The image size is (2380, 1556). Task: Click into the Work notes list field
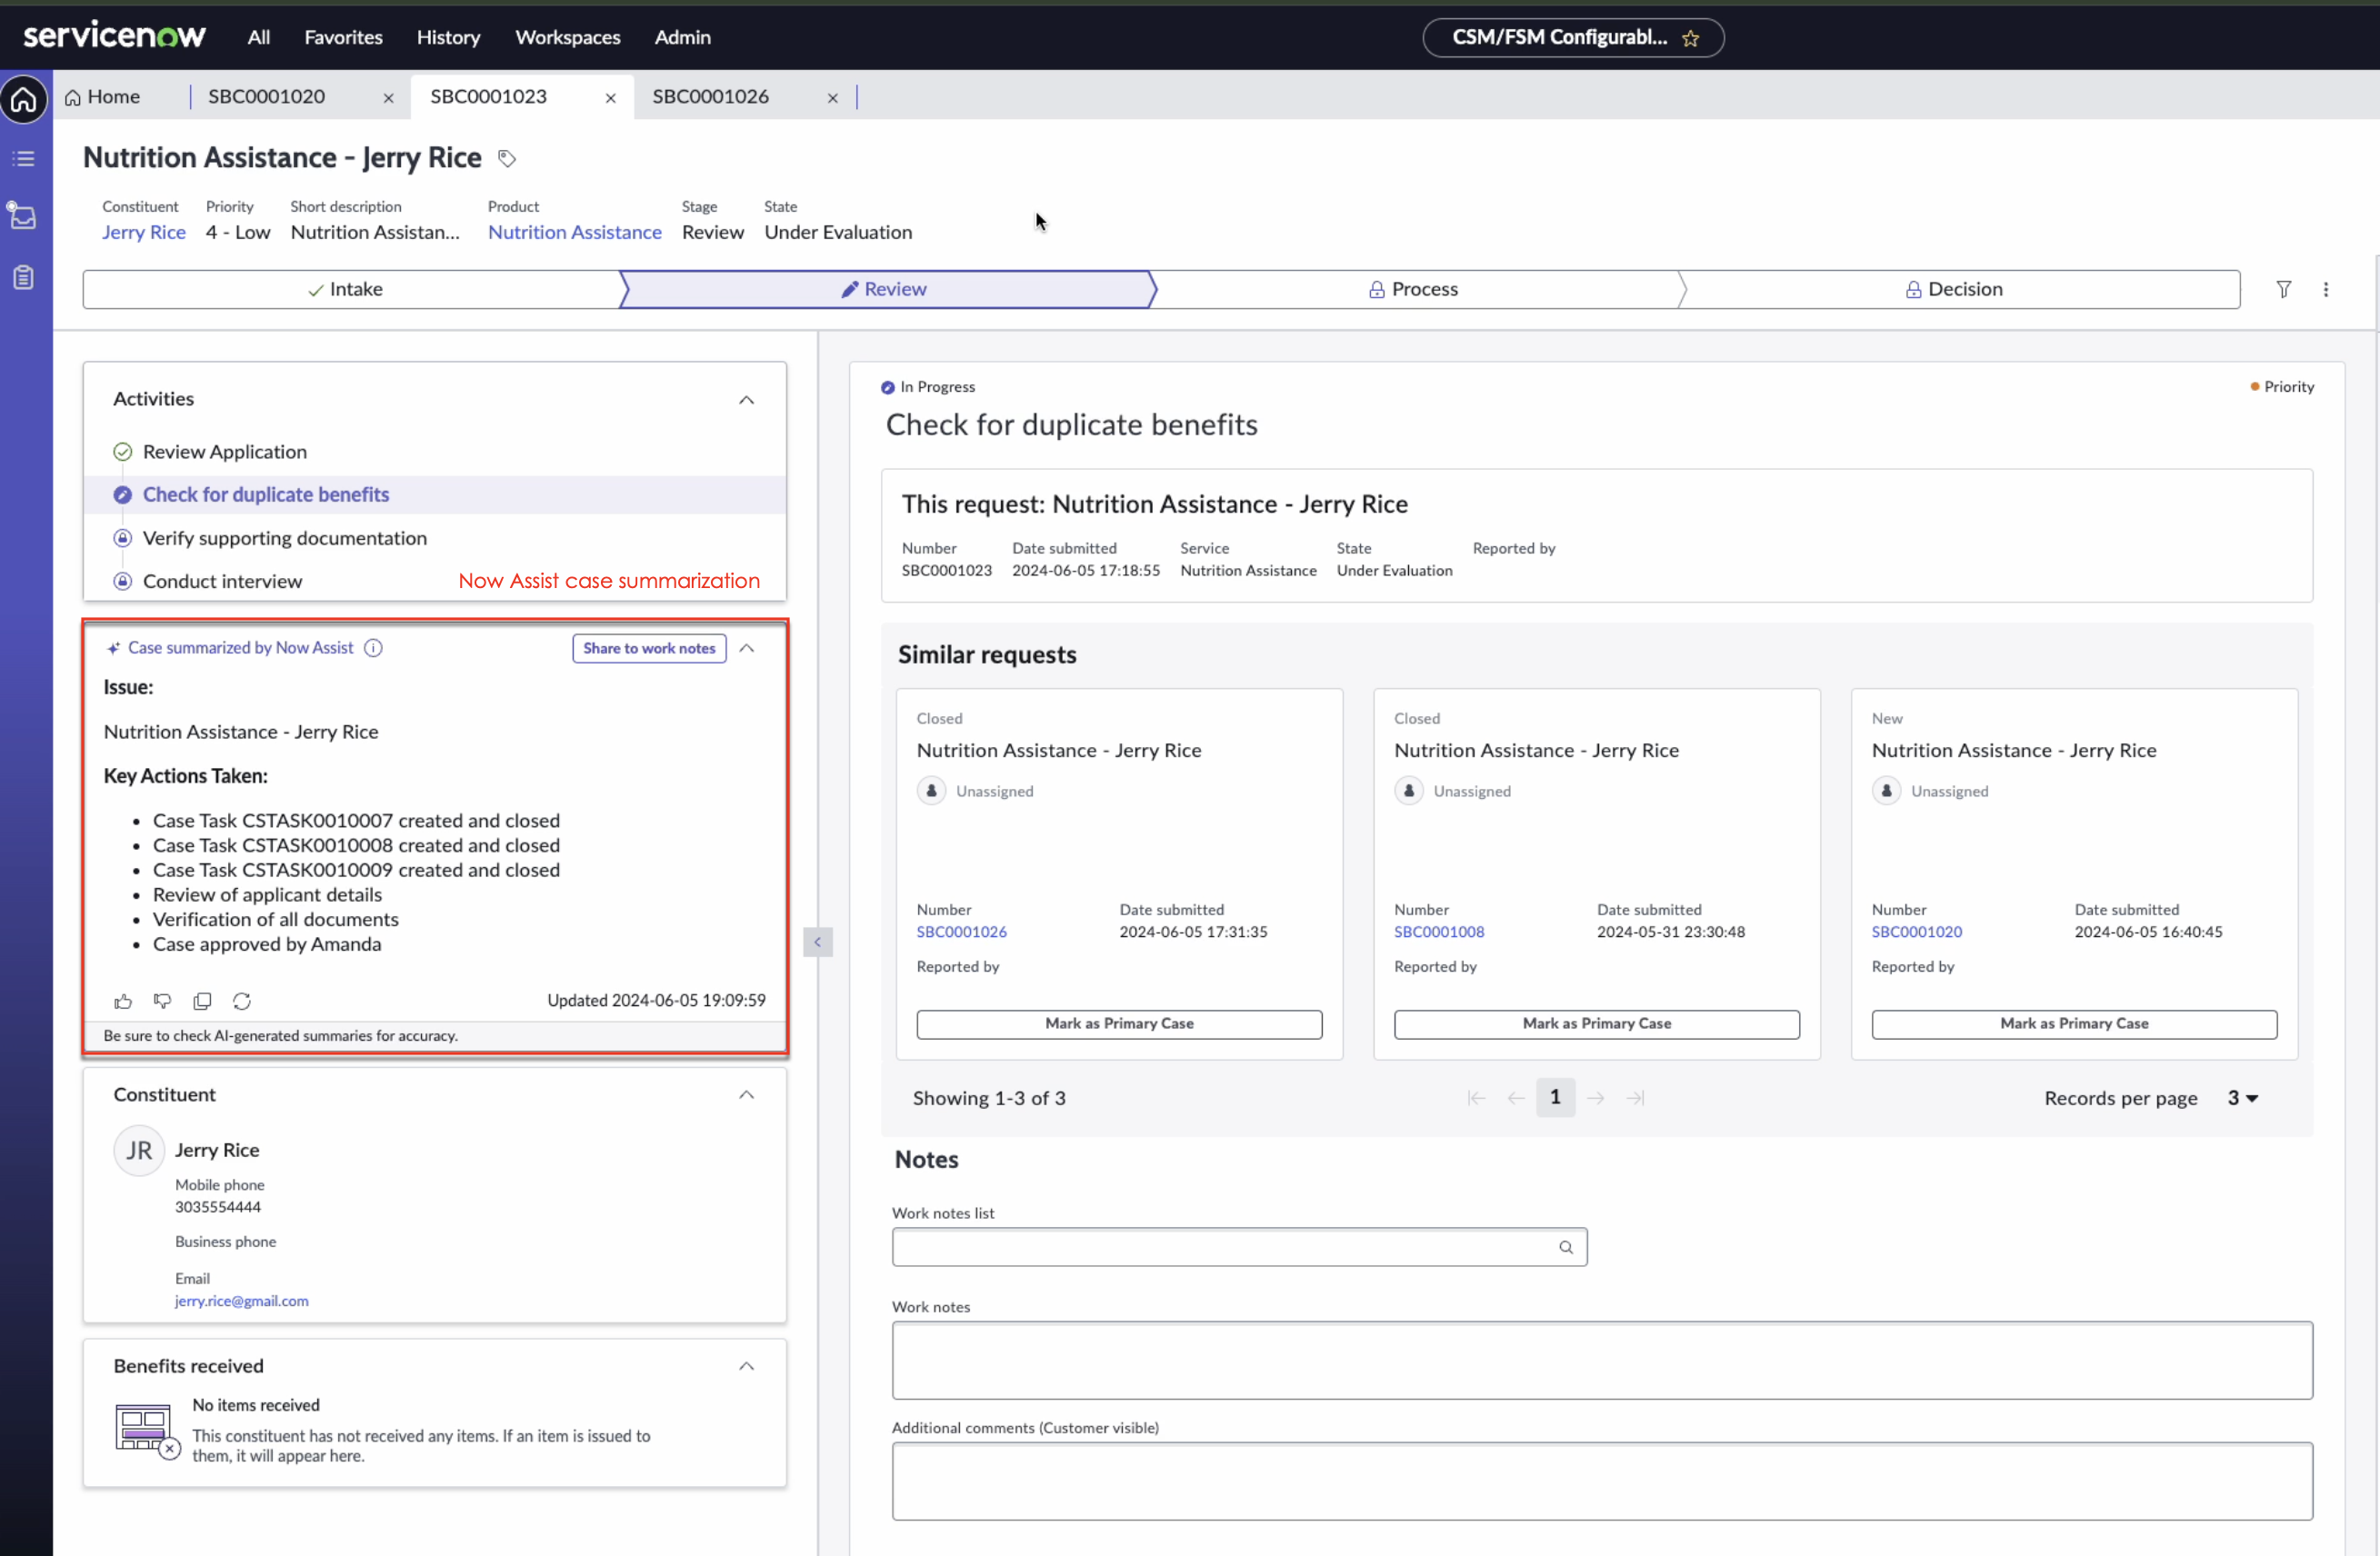click(x=1239, y=1247)
